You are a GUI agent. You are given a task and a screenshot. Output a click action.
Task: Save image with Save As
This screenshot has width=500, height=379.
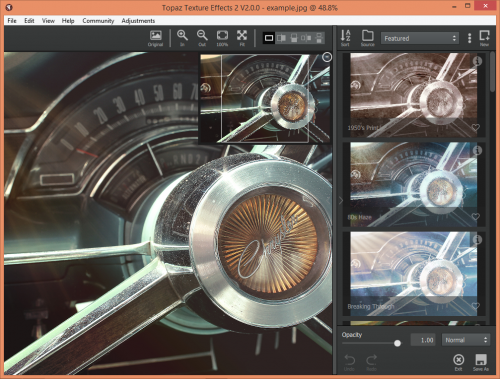pos(481,363)
